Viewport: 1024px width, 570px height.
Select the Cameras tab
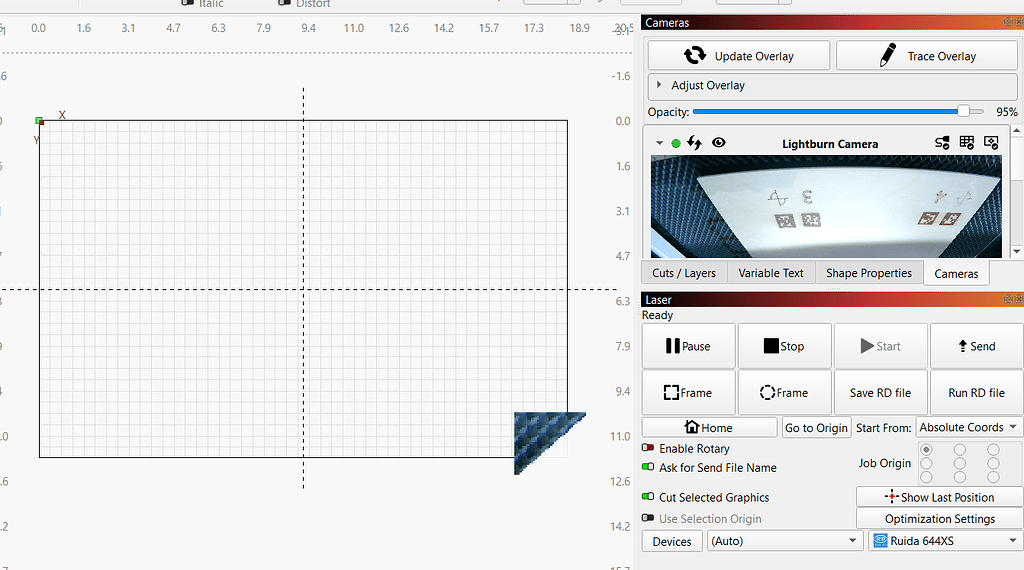point(956,274)
